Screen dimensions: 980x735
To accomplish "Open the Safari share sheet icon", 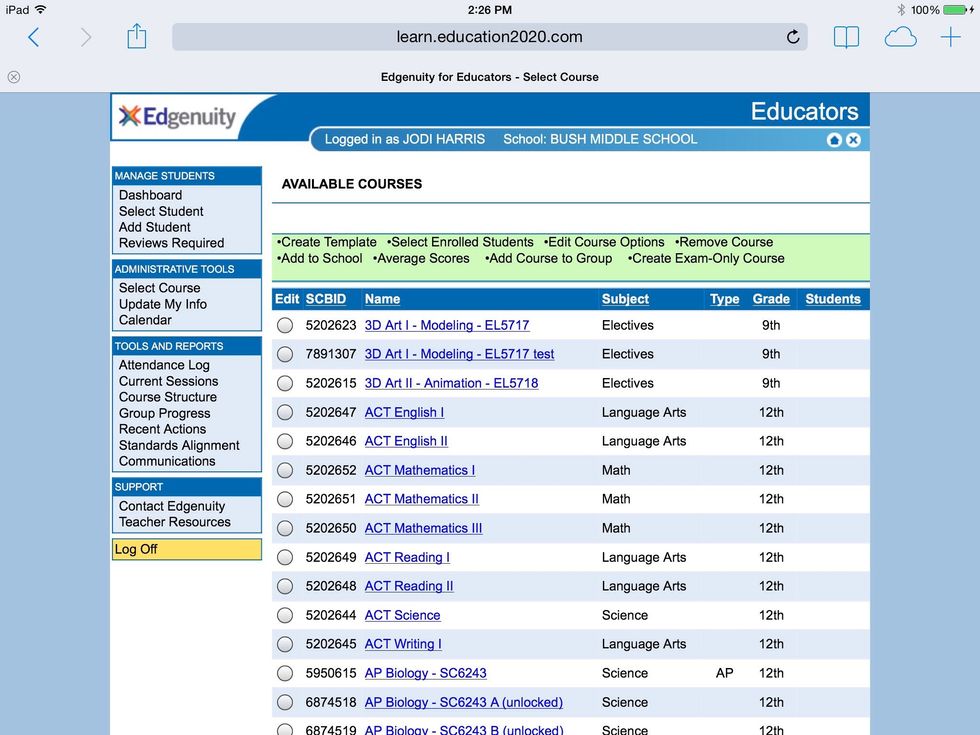I will (x=137, y=37).
